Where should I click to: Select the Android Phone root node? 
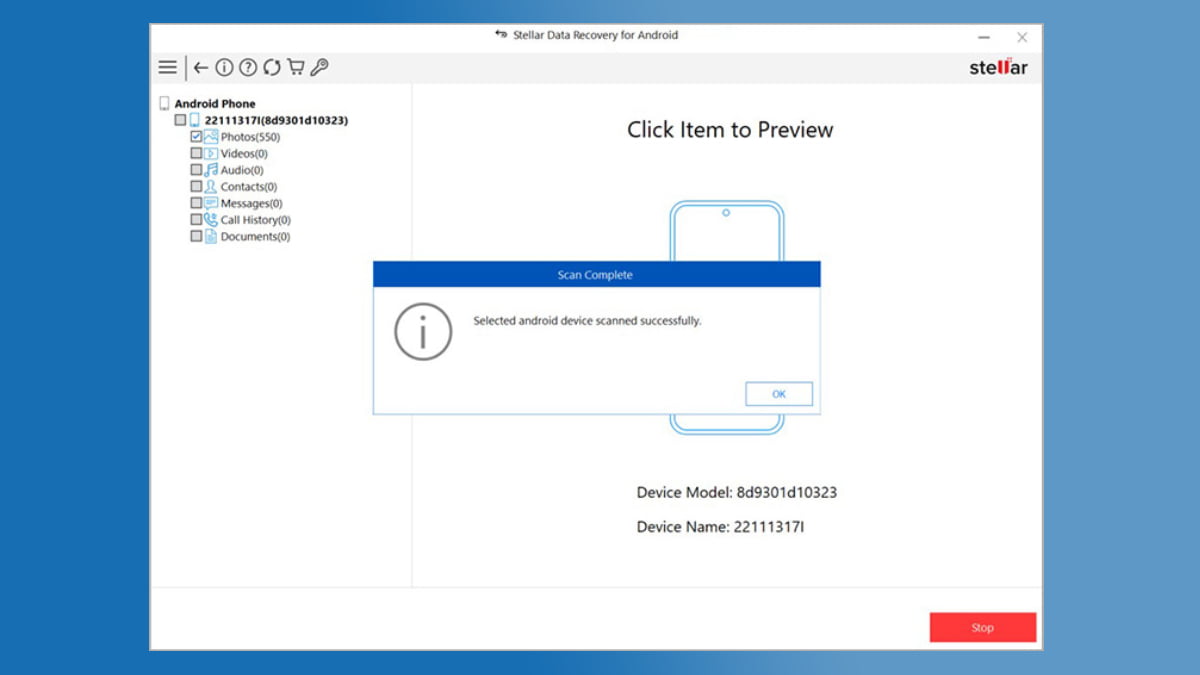(214, 104)
